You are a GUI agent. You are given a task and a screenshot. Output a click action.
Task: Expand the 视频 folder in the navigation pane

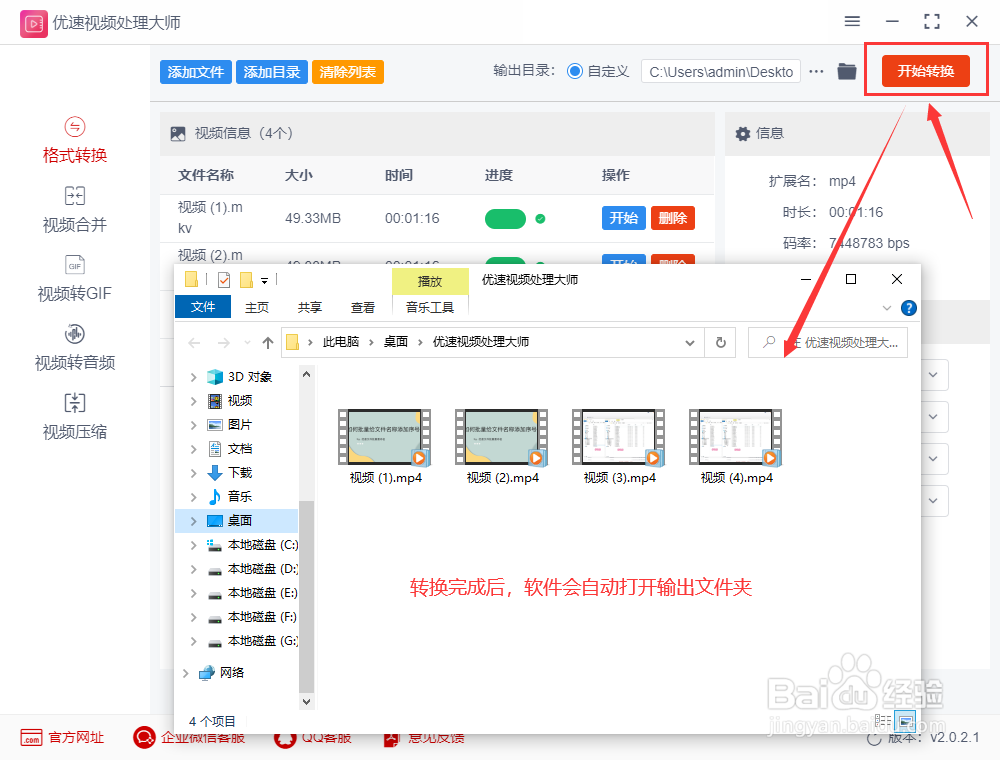193,400
